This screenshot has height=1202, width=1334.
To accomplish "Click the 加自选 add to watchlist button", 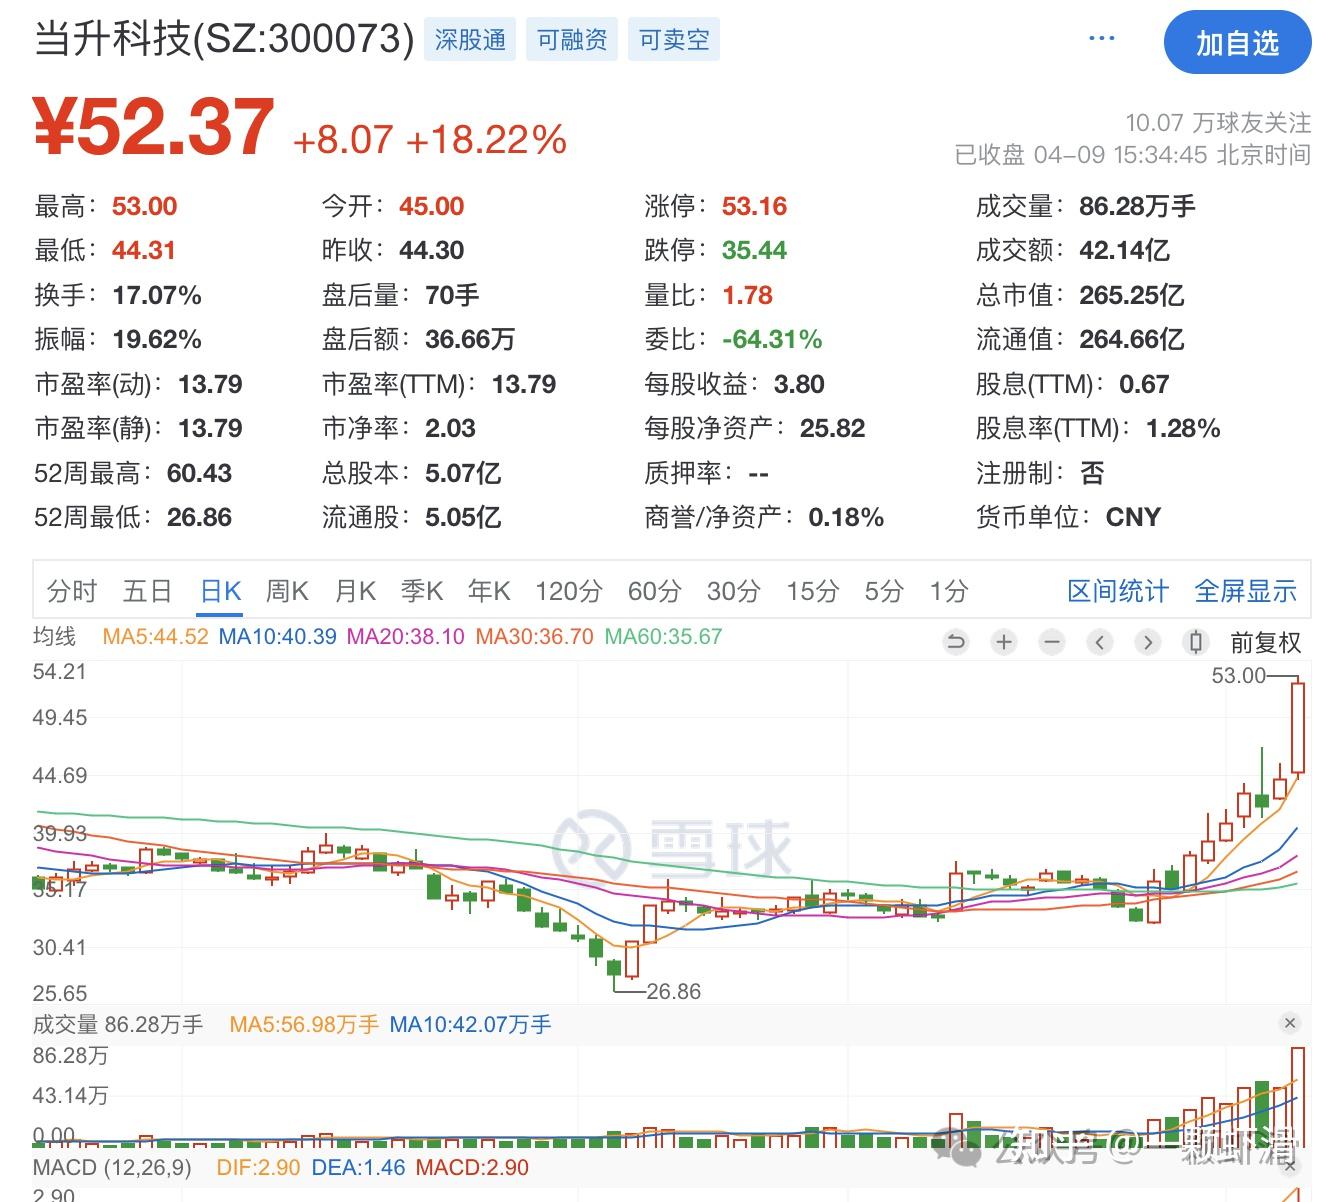I will (1237, 43).
